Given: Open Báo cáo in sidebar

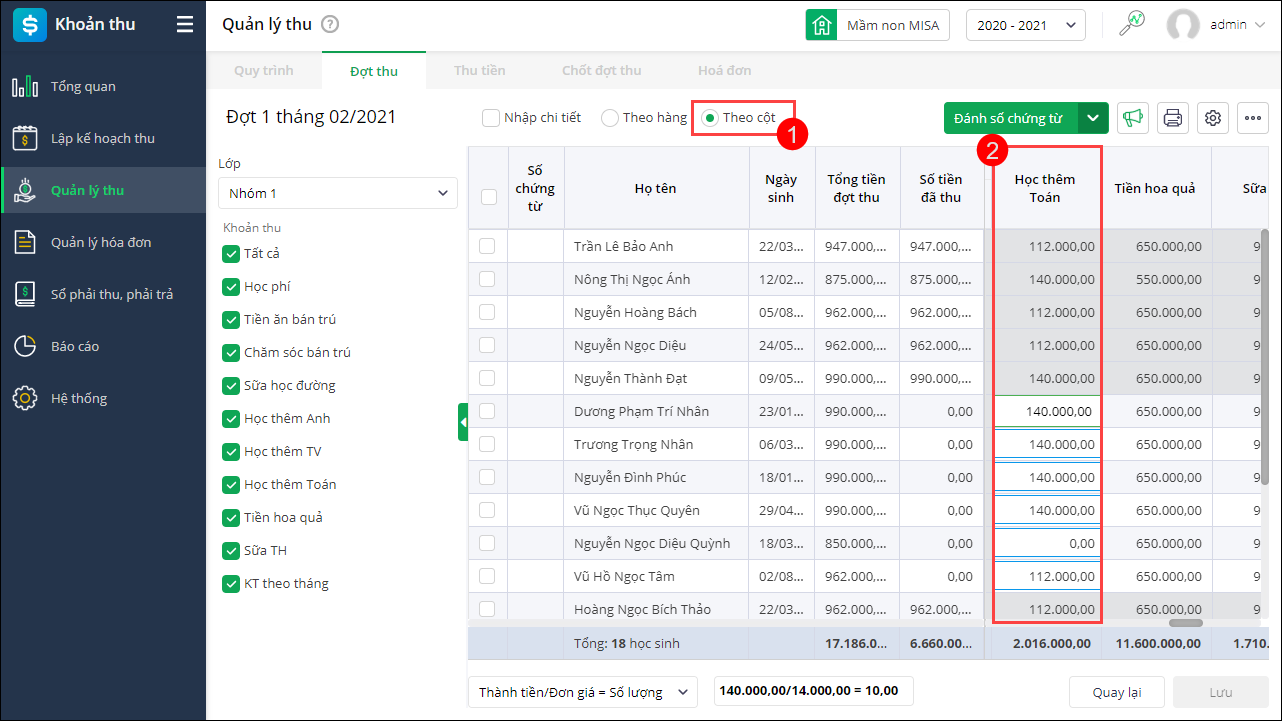Looking at the screenshot, I should tap(103, 347).
